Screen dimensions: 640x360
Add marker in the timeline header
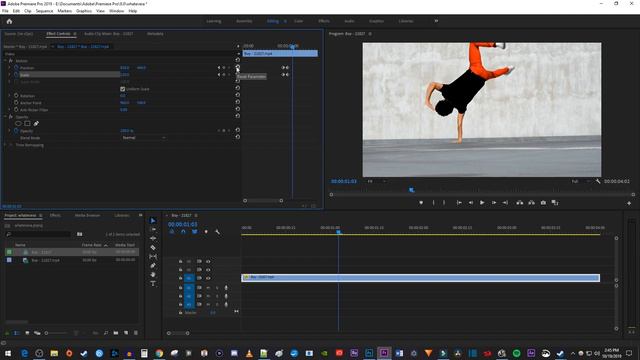(x=206, y=232)
